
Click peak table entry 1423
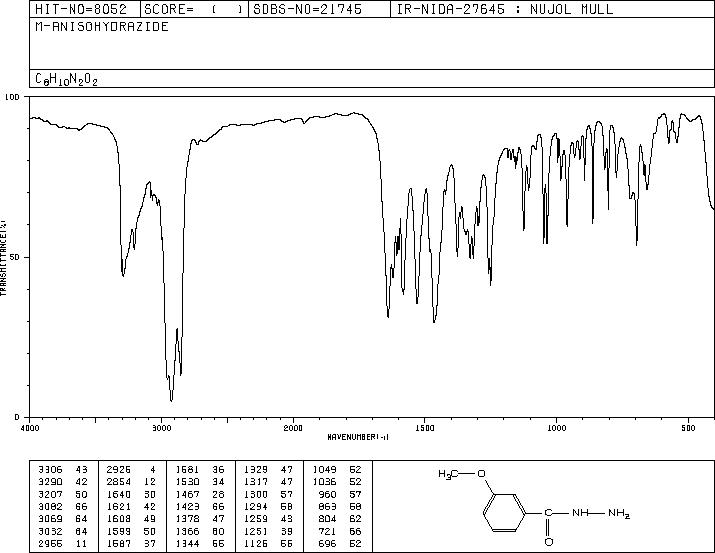coord(187,506)
